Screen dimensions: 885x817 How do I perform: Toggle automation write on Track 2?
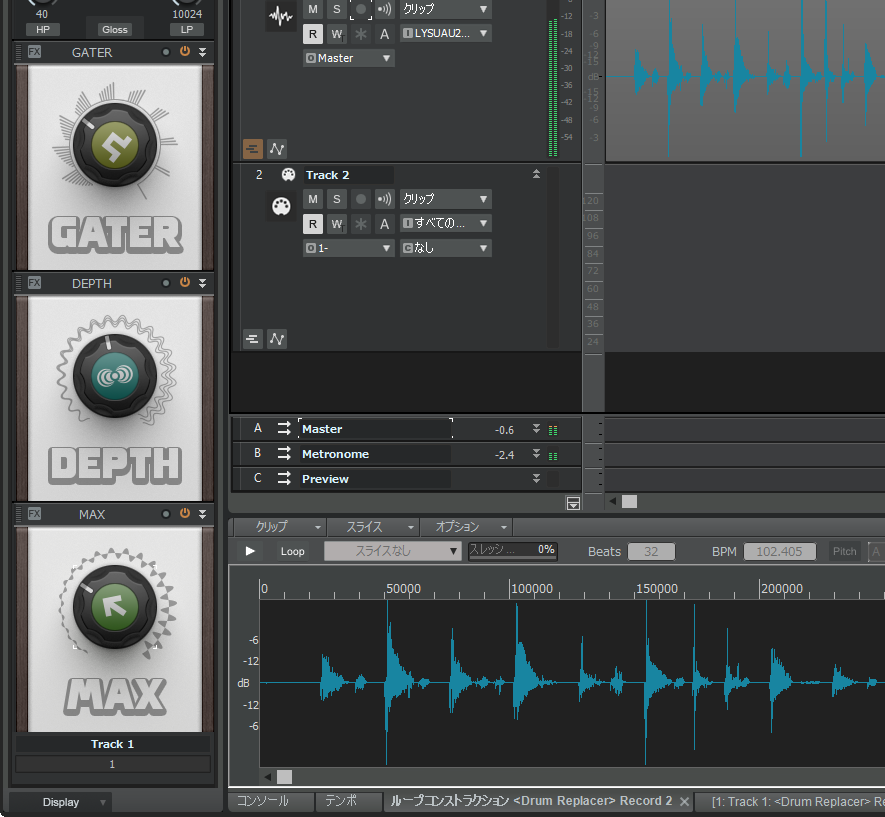click(x=336, y=224)
